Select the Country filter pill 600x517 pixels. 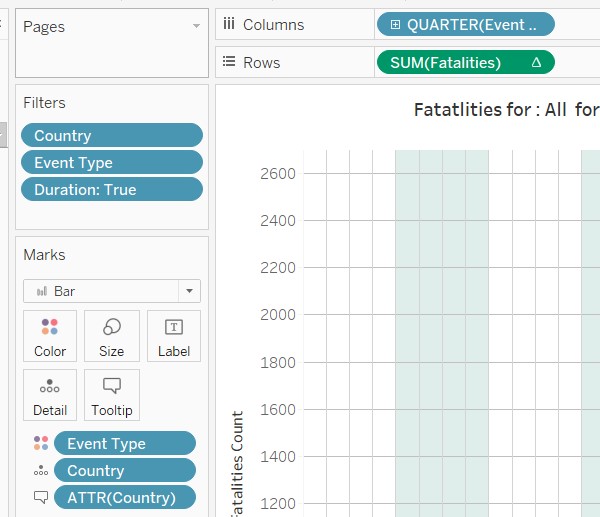pyautogui.click(x=112, y=136)
